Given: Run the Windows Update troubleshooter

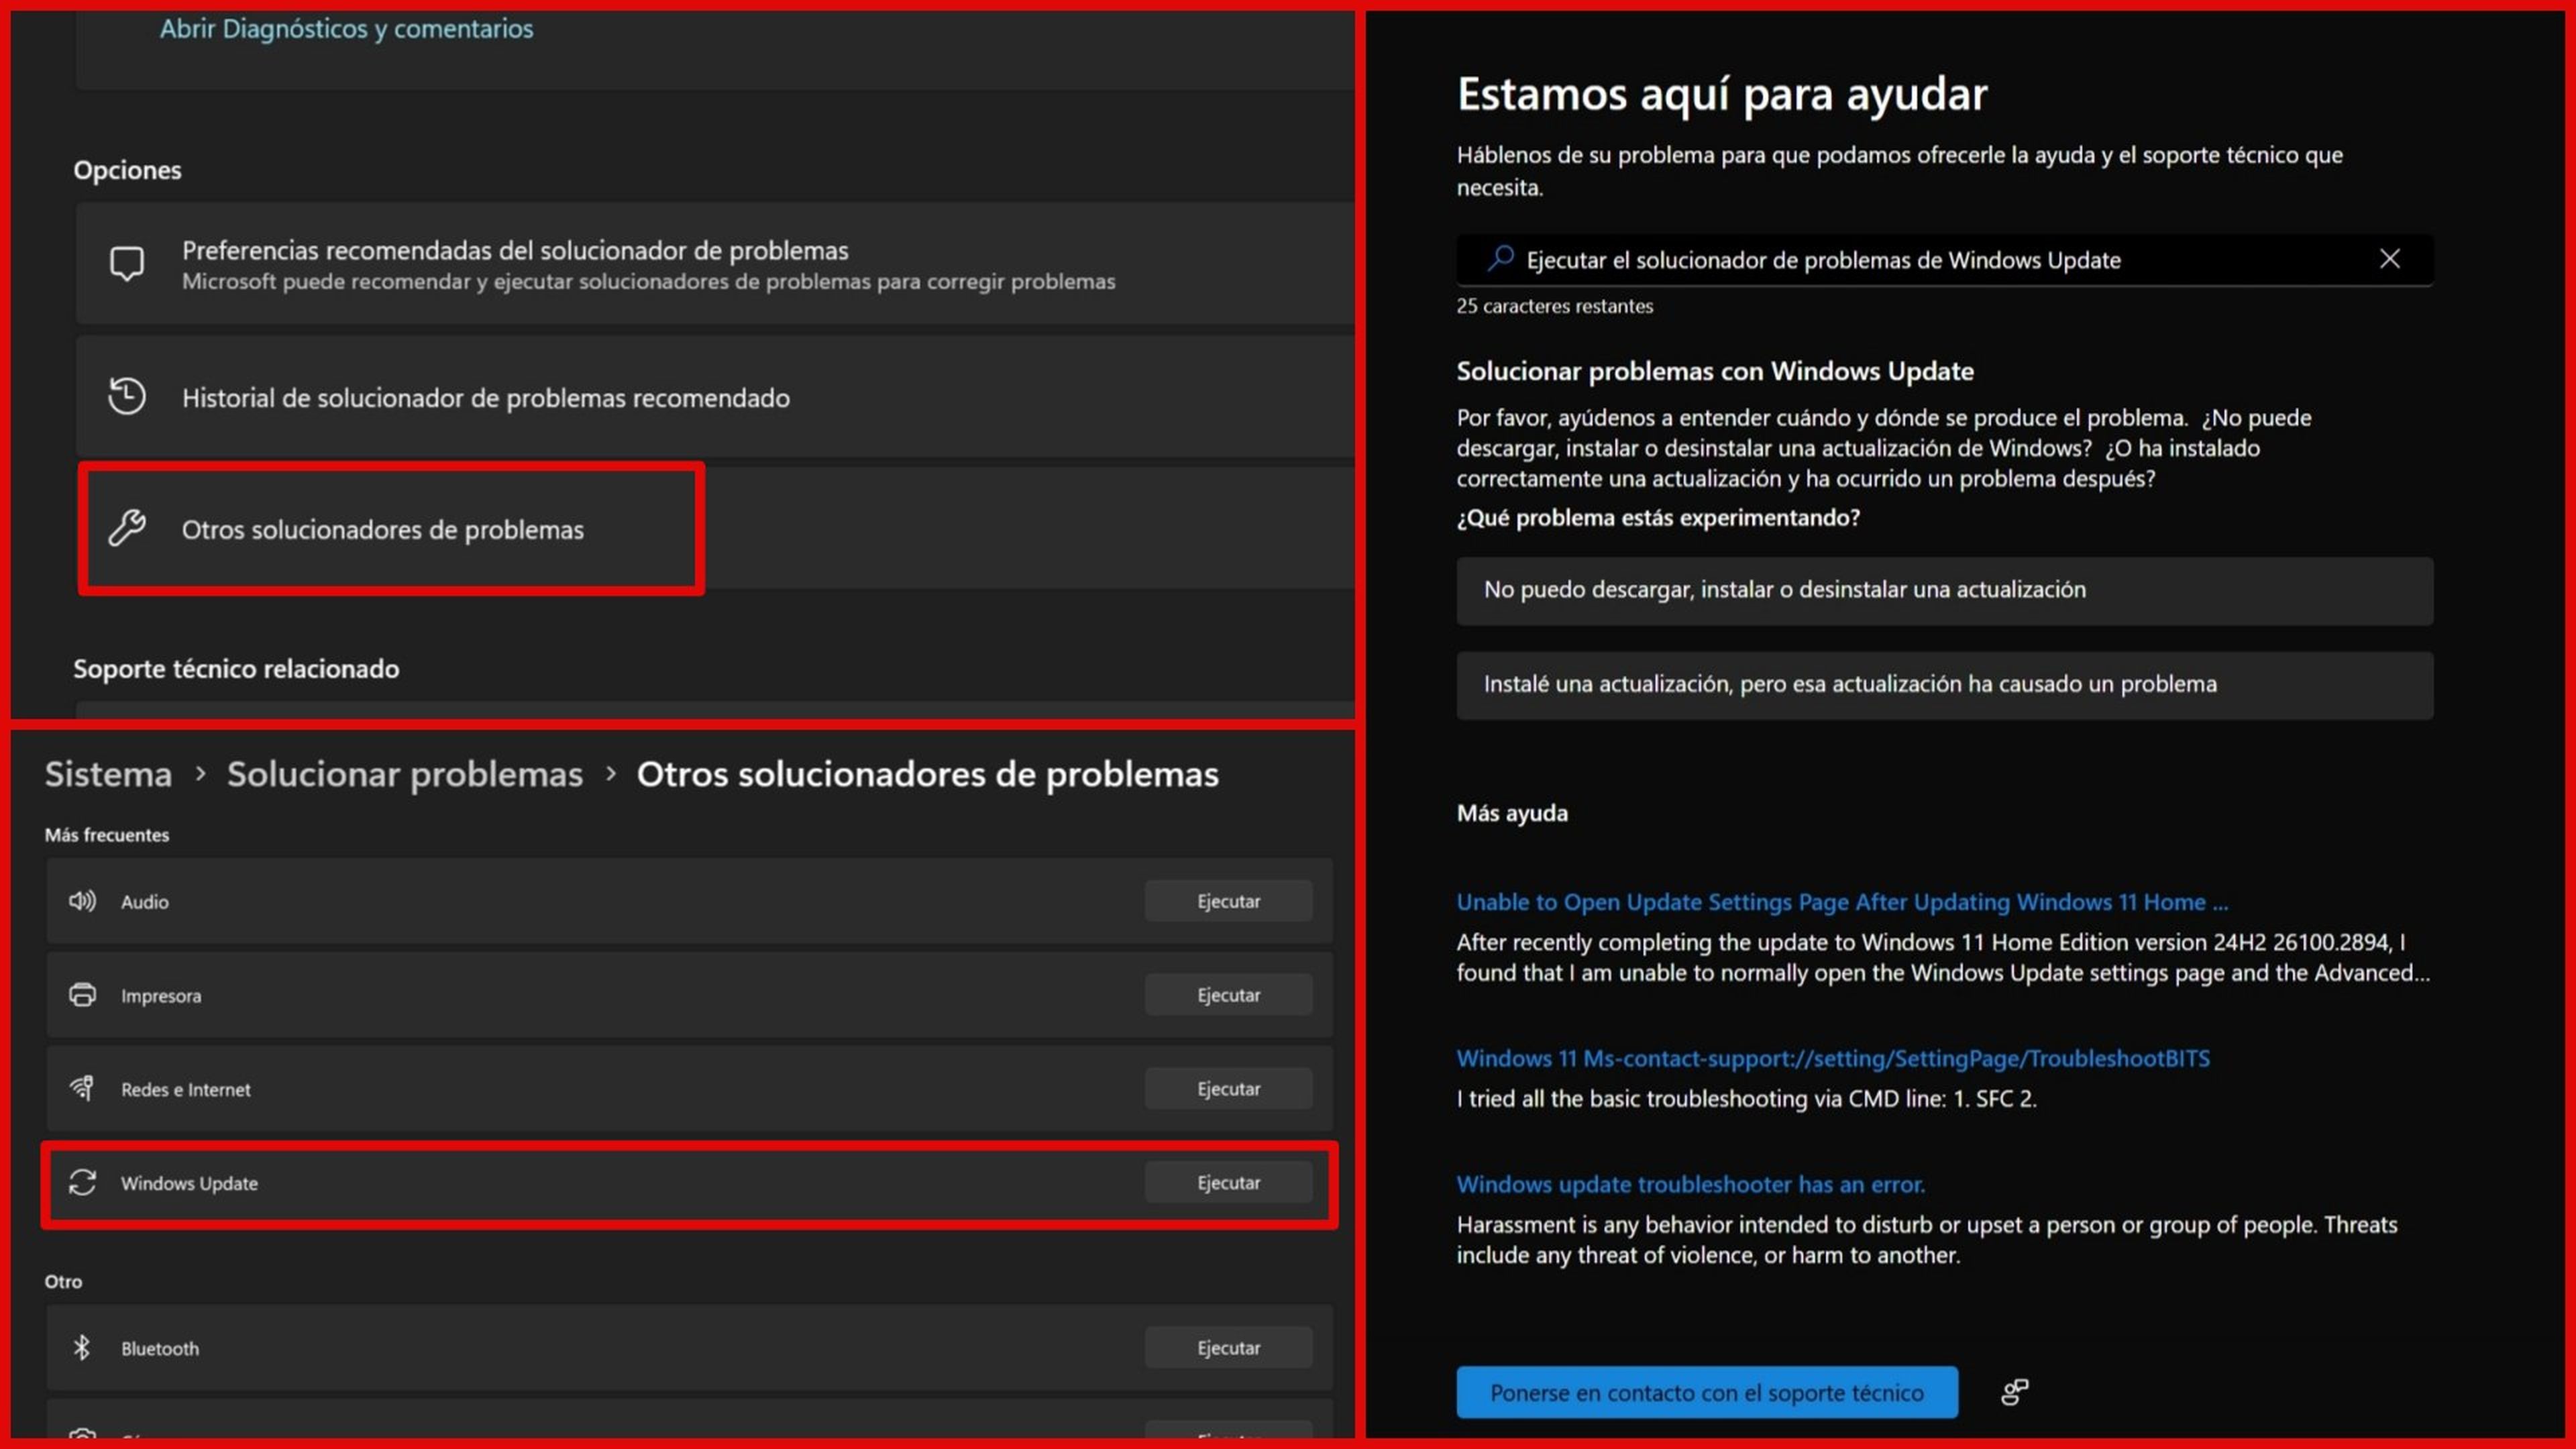Looking at the screenshot, I should point(1228,1182).
